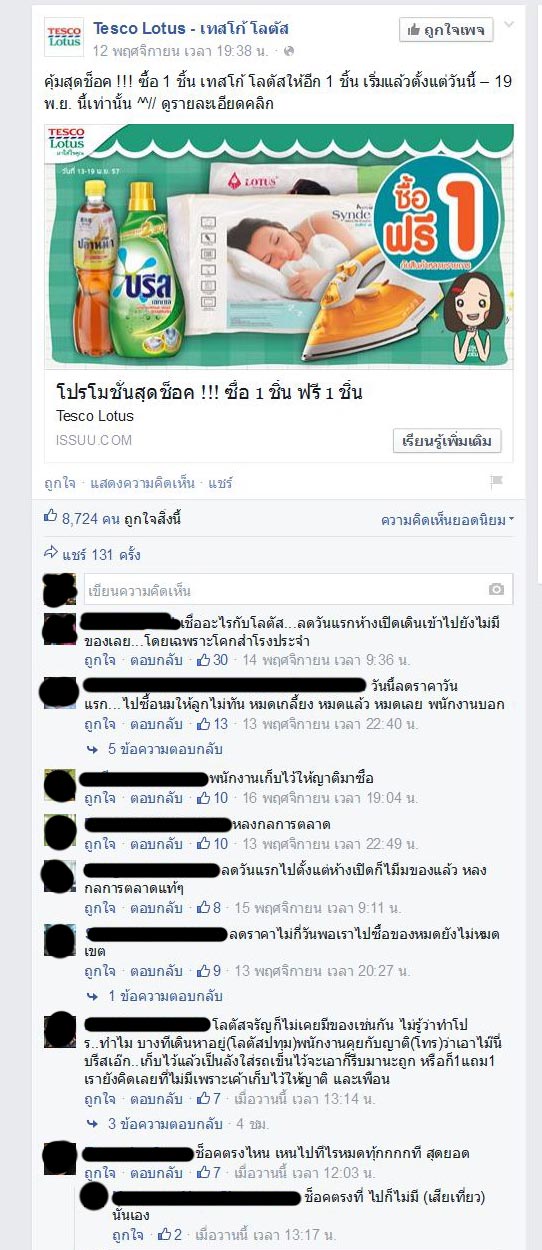542x1250 pixels.
Task: Click the Tesco Lotus page profile logo
Action: (x=63, y=38)
